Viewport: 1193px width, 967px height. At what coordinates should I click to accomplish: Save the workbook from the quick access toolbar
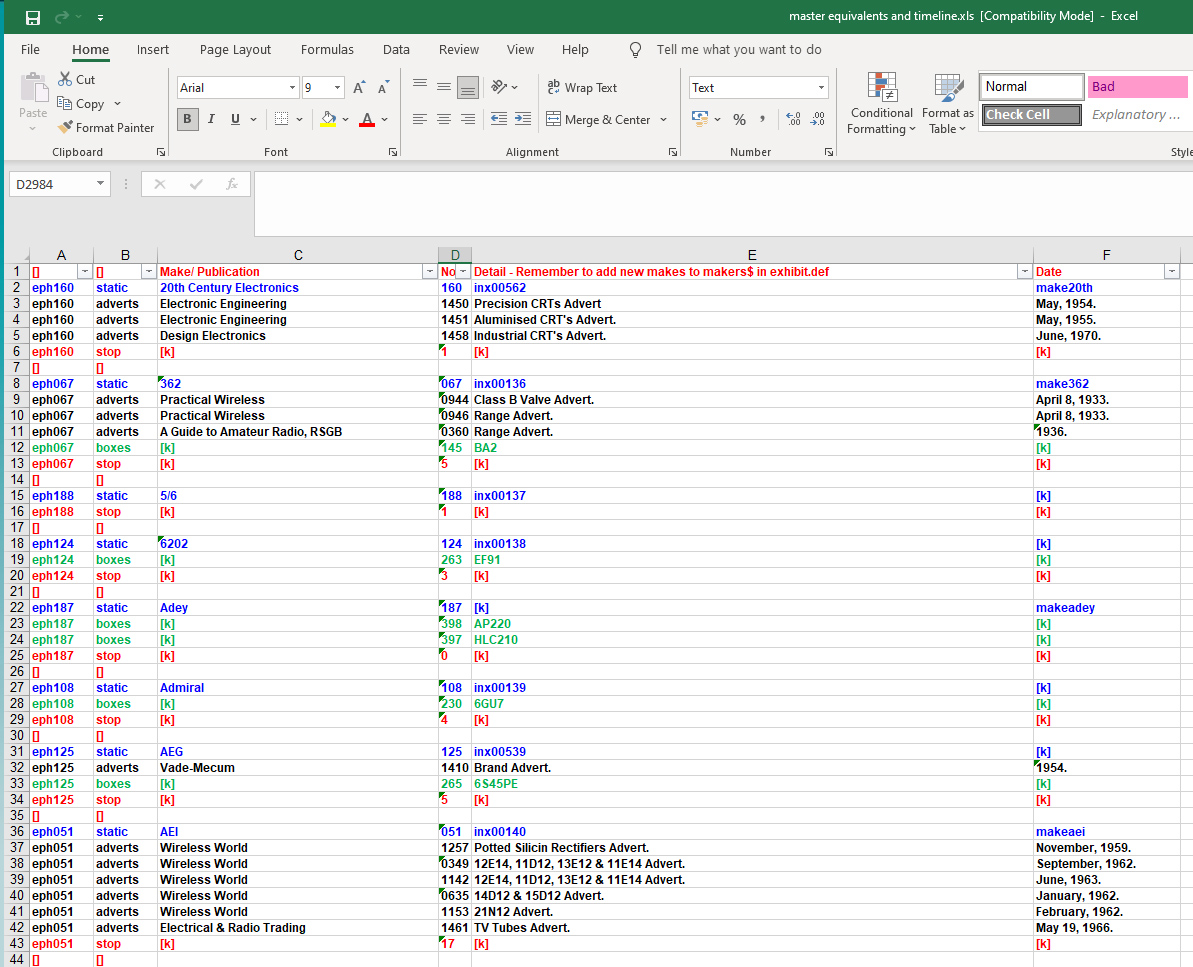coord(33,17)
